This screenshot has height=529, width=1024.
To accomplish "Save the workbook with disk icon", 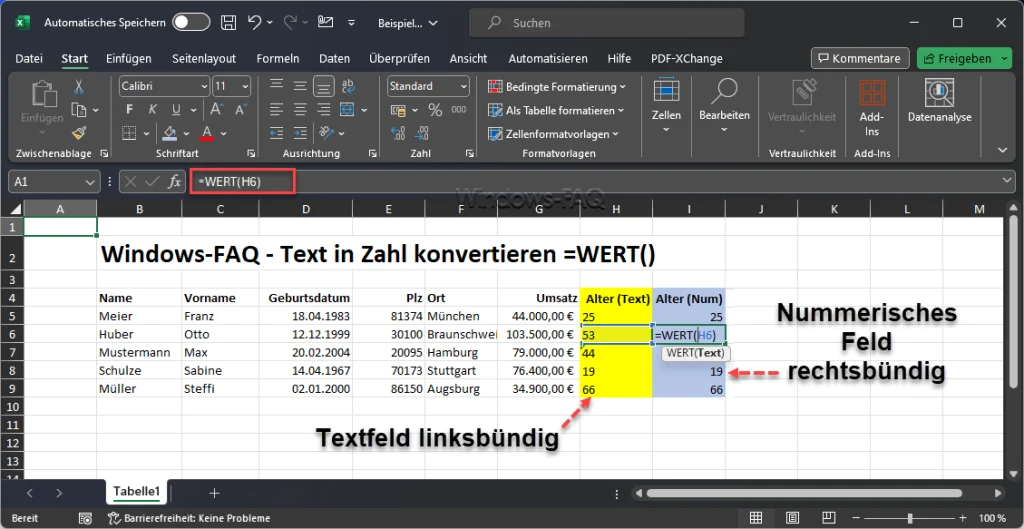I will [229, 22].
